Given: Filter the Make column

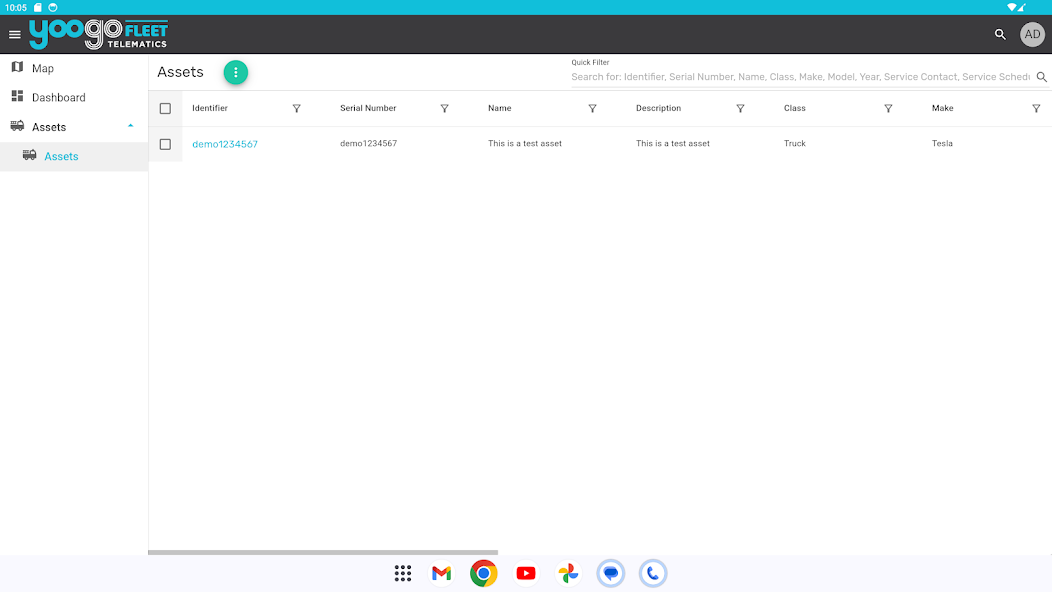Looking at the screenshot, I should click(x=1036, y=108).
